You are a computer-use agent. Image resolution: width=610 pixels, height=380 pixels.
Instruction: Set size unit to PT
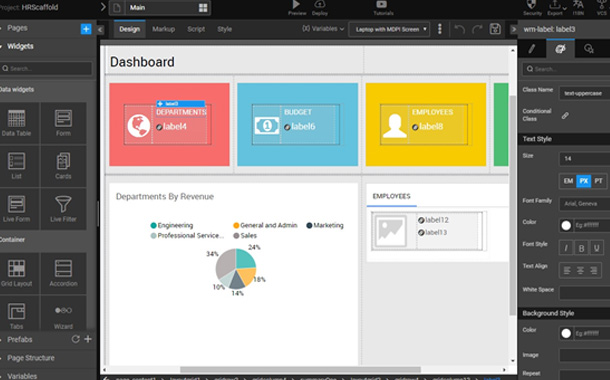point(598,181)
